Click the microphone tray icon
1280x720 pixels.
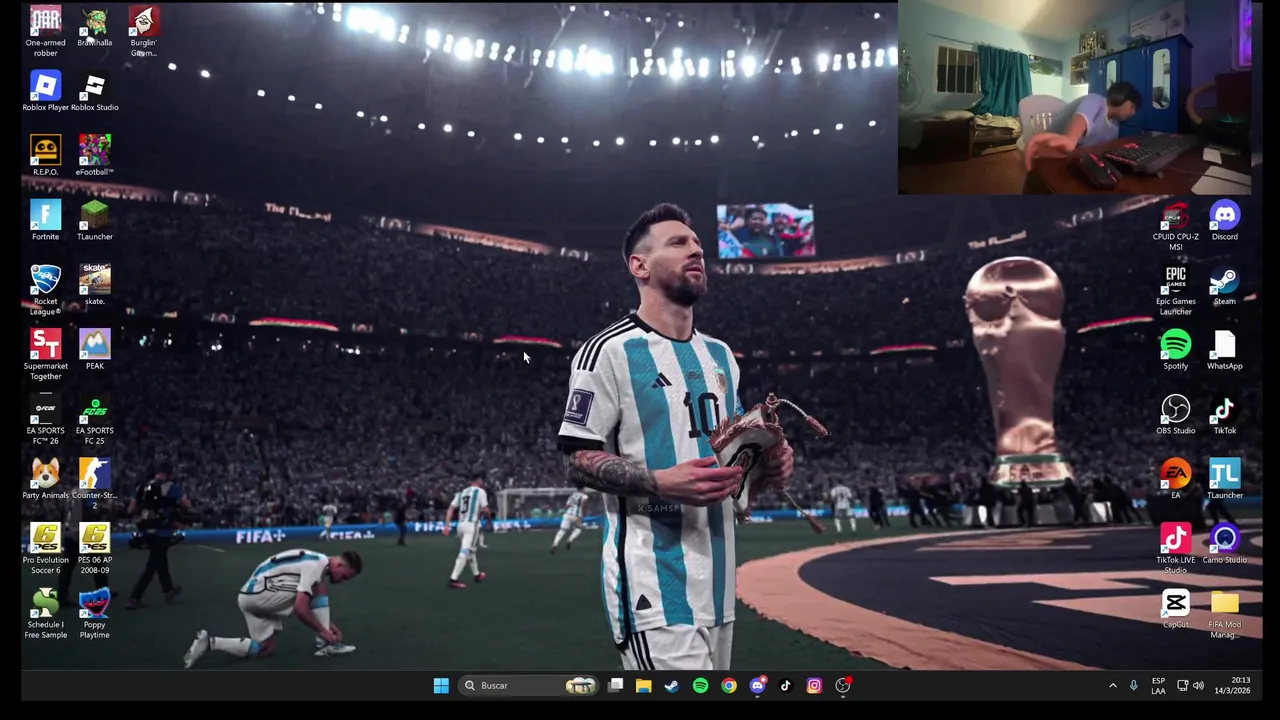pos(1133,685)
